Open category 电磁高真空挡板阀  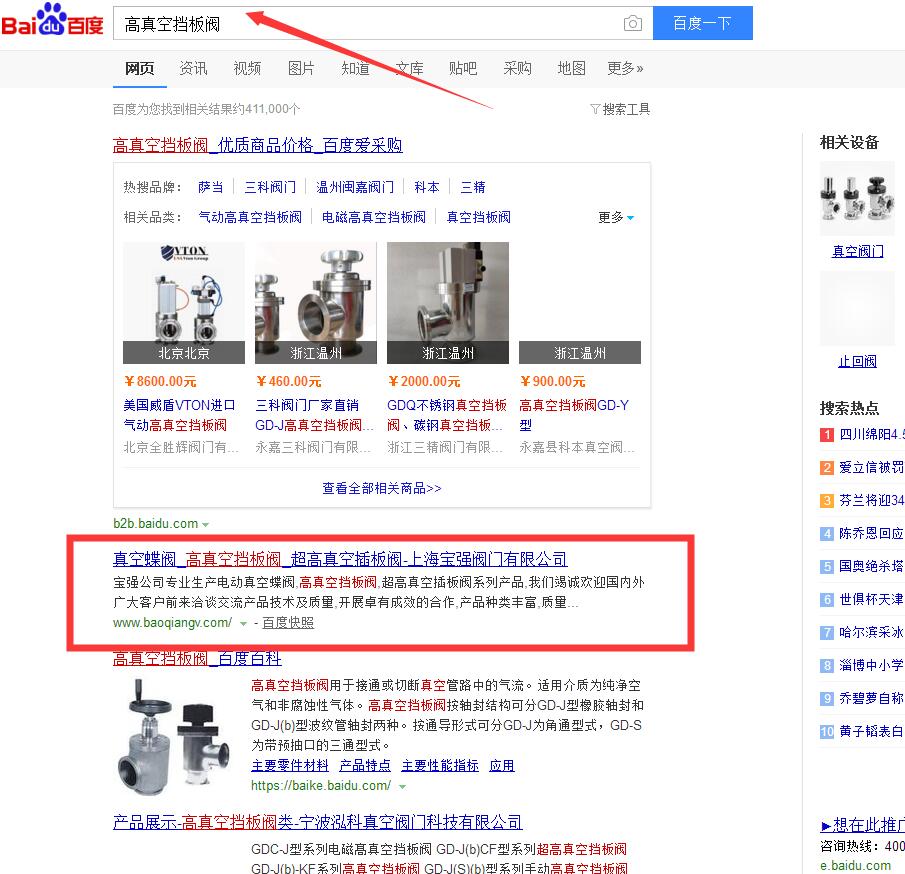374,217
